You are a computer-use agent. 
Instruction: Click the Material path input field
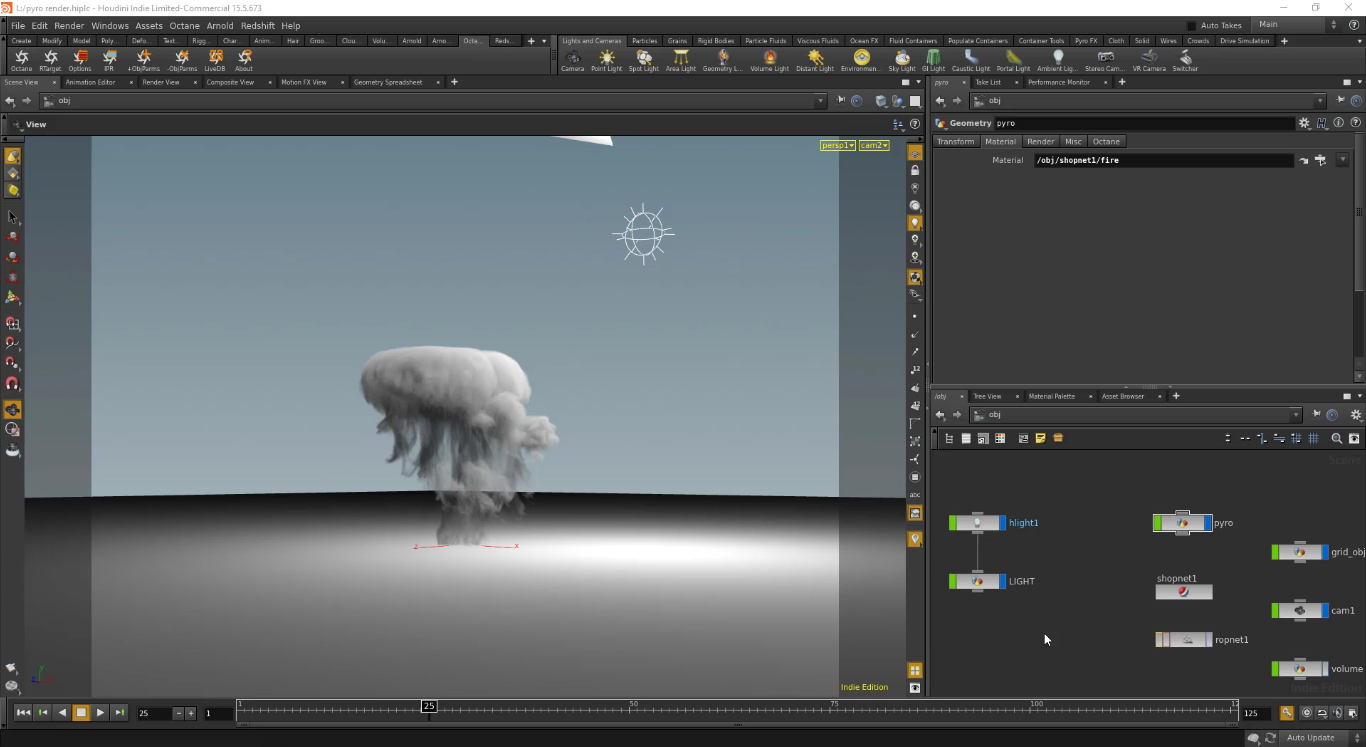1163,160
